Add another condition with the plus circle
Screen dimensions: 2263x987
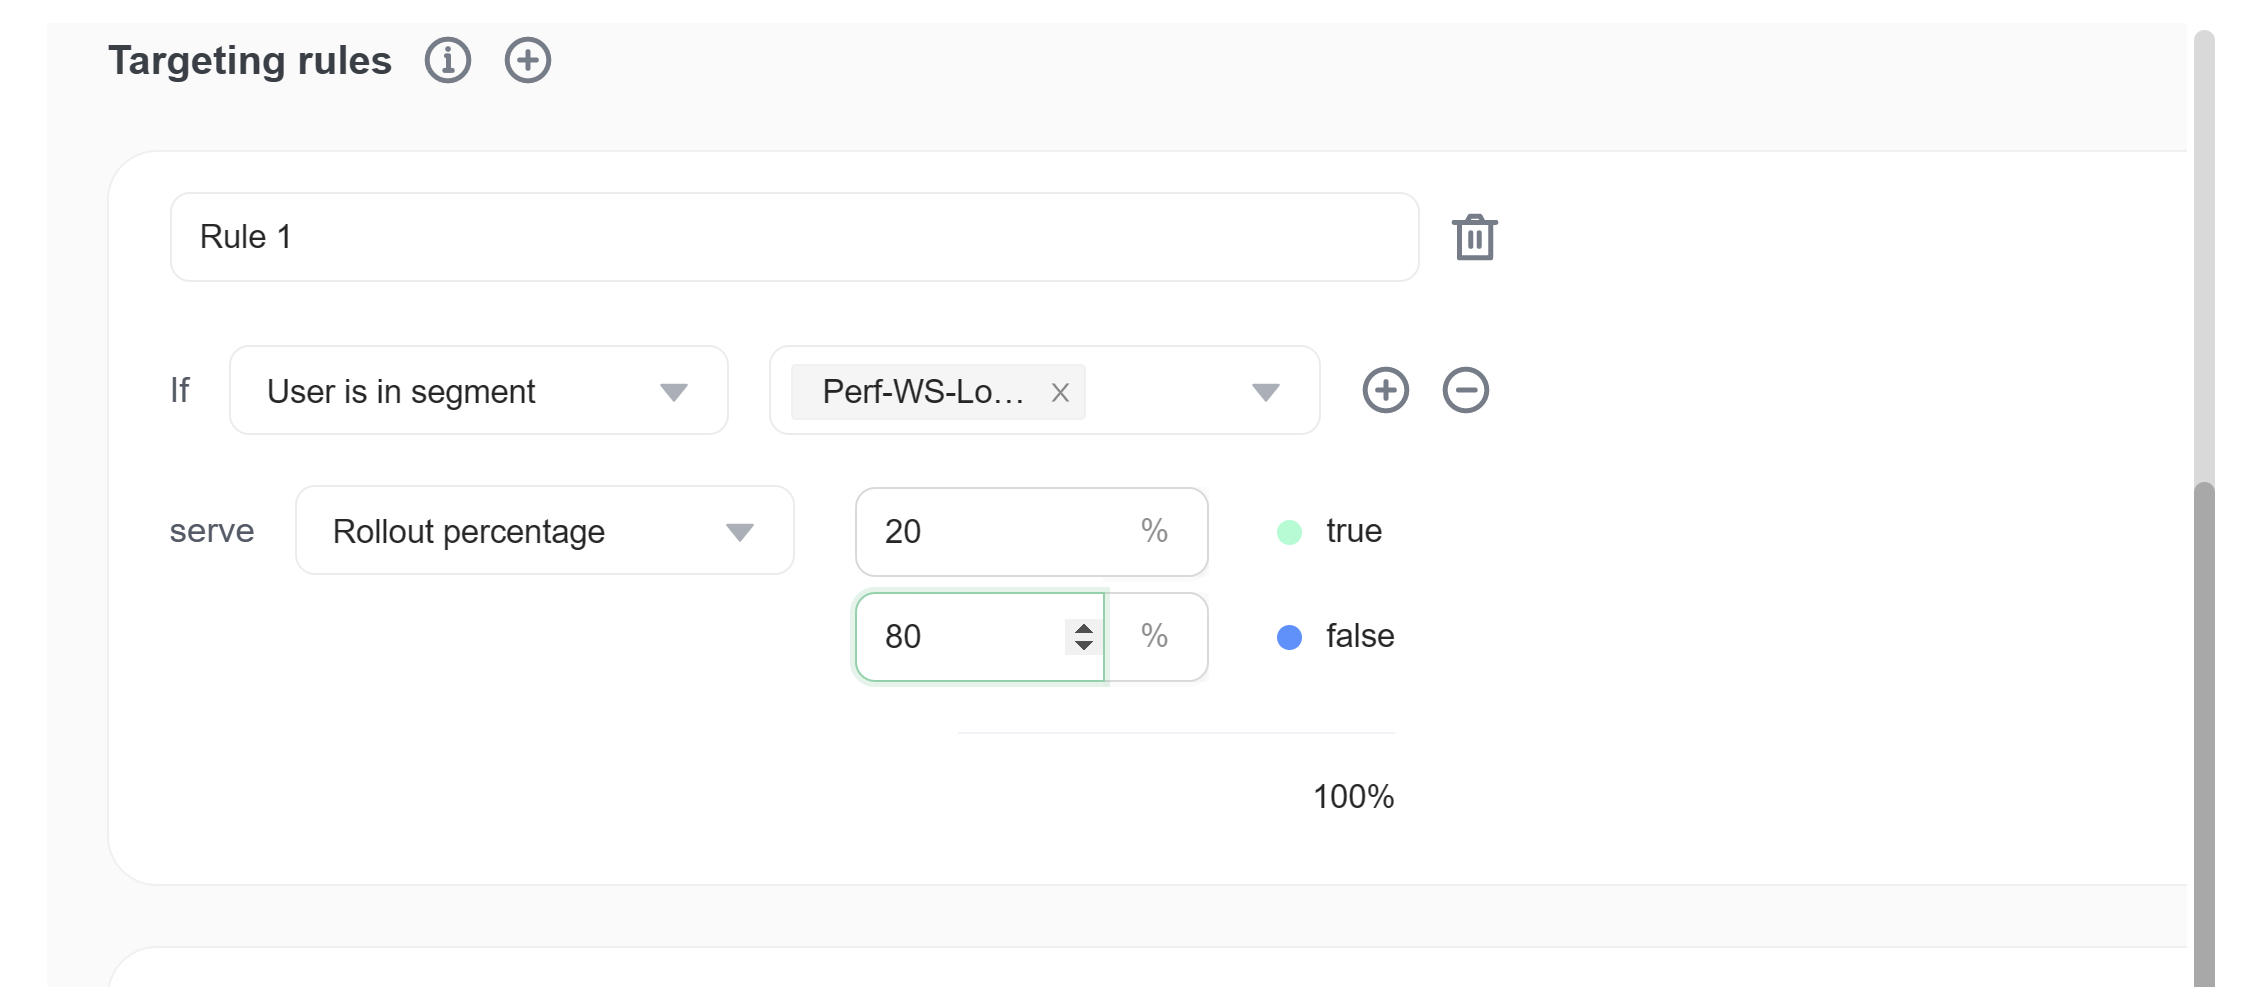[x=1386, y=390]
